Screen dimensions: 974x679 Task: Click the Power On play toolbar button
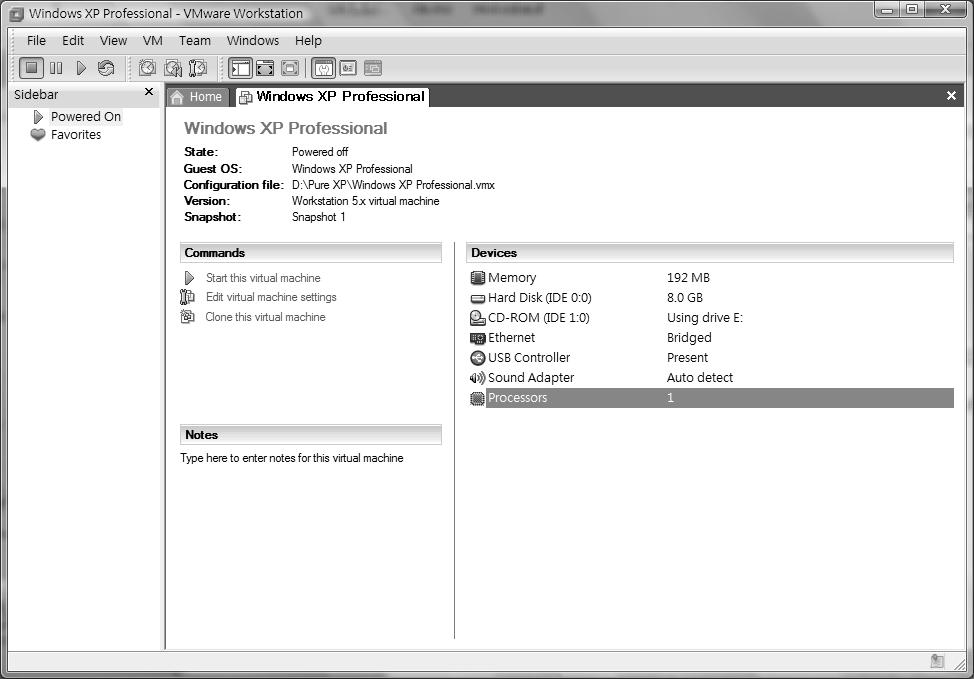pos(81,68)
